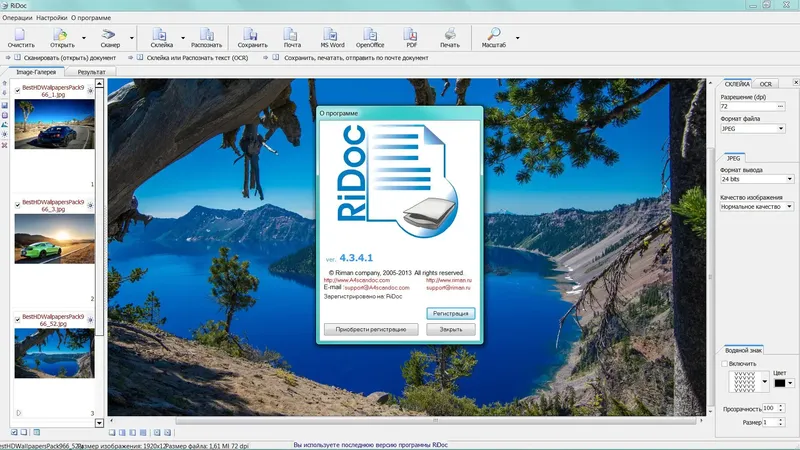Click the Регистрация button

[x=451, y=313]
